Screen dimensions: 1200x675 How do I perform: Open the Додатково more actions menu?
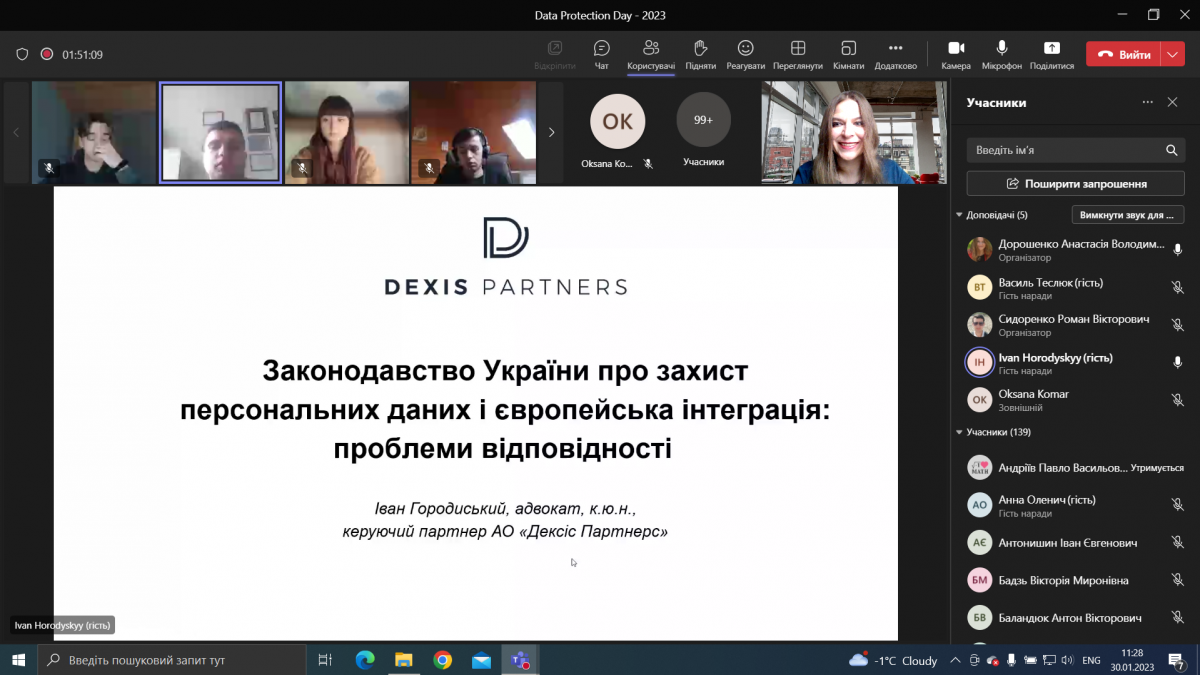895,54
